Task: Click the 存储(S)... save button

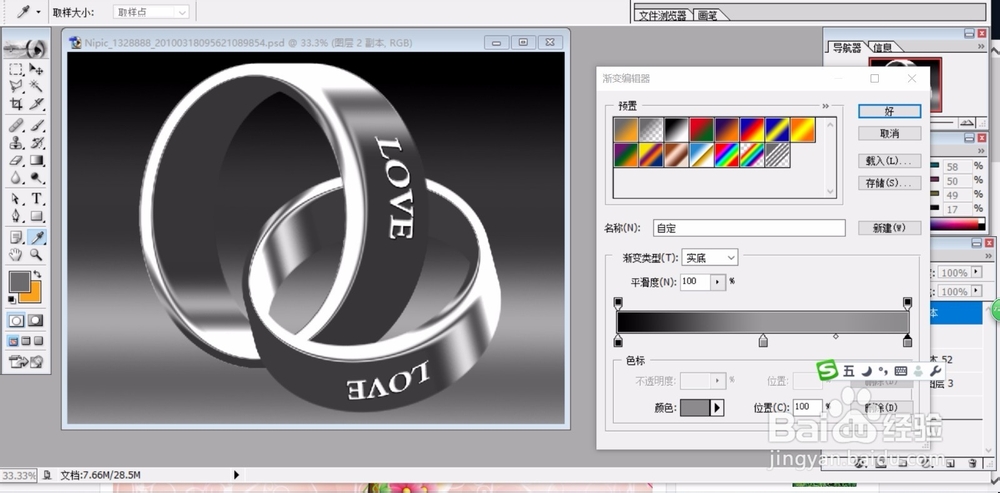Action: point(889,183)
